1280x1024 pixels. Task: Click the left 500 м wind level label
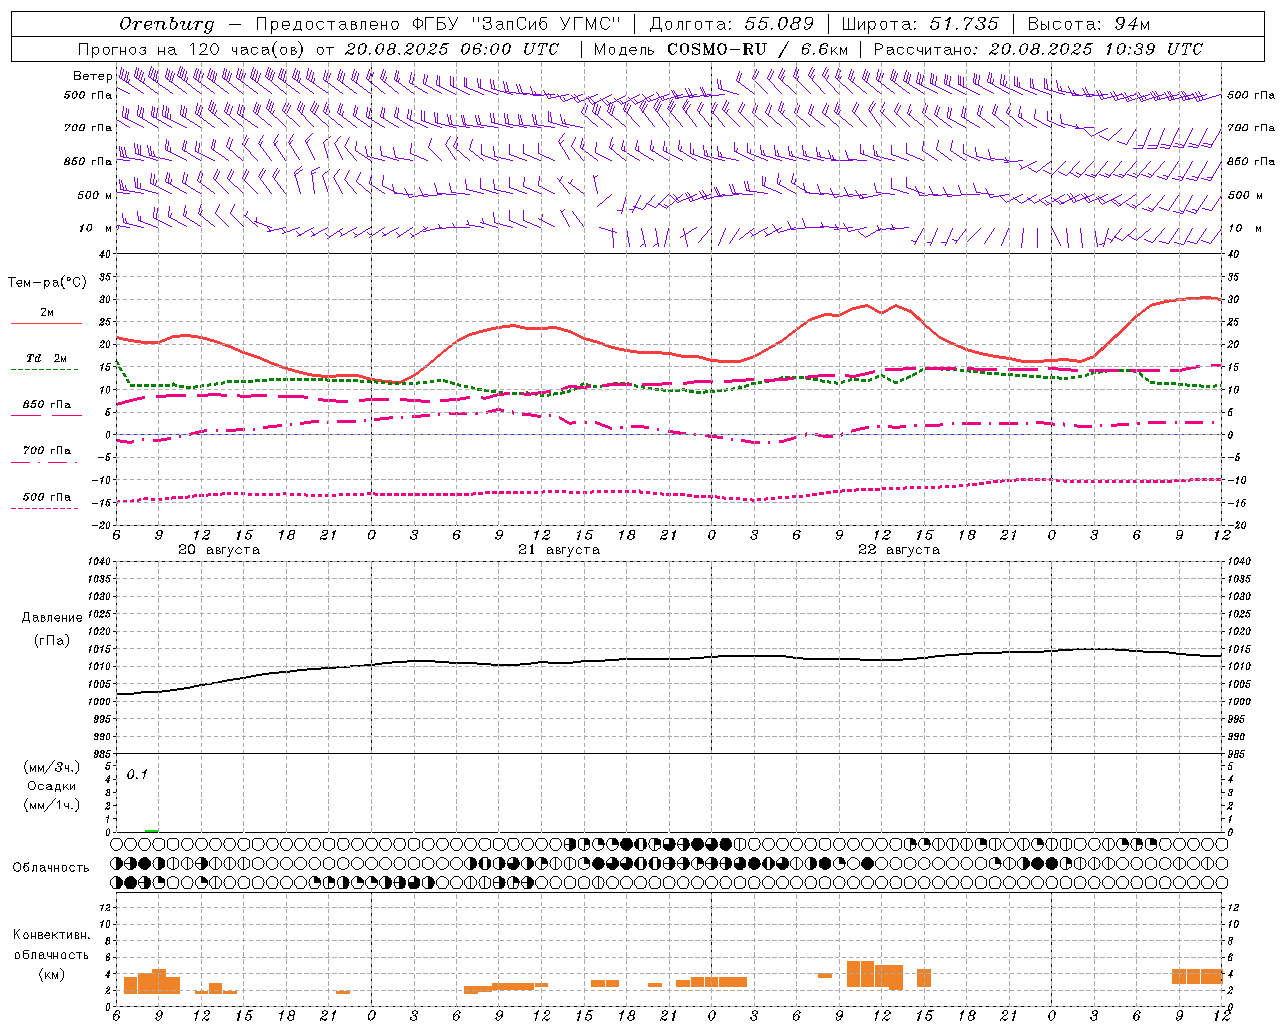95,195
